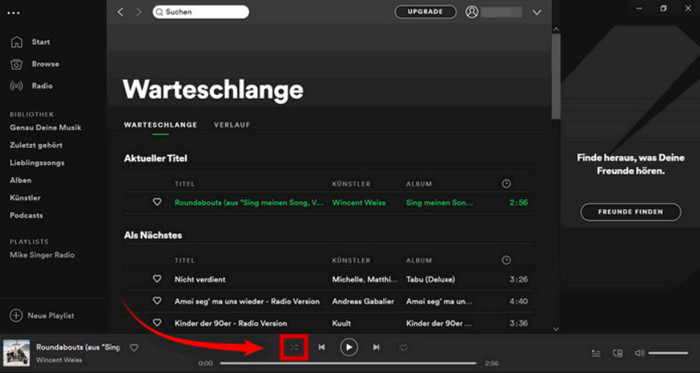Click Wincent Weiss in the now-playing bar
The height and width of the screenshot is (373, 700).
coord(59,360)
